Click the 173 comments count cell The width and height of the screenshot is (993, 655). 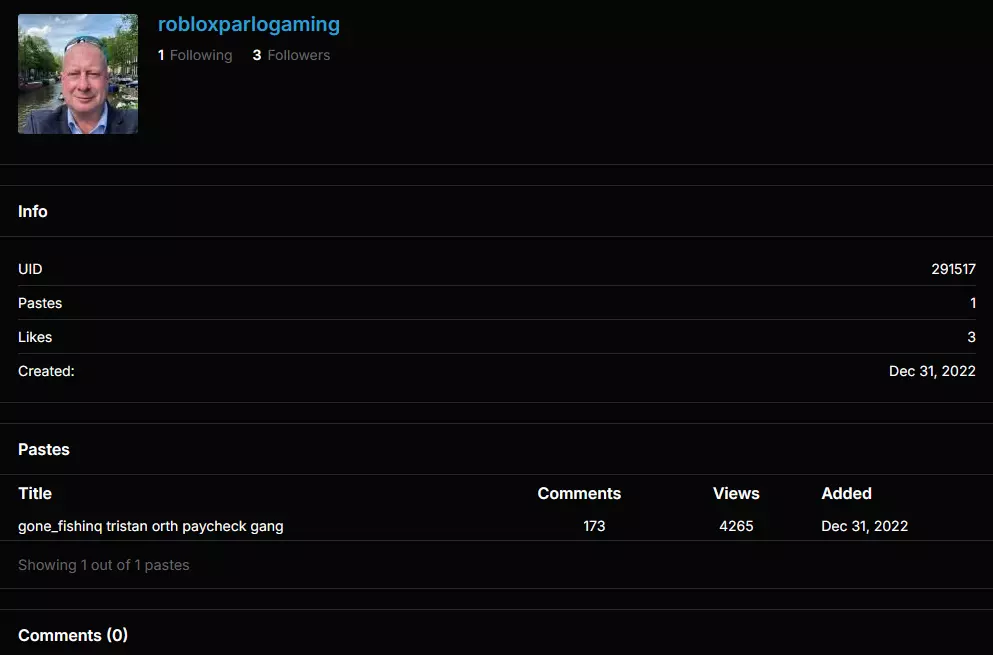(x=594, y=526)
